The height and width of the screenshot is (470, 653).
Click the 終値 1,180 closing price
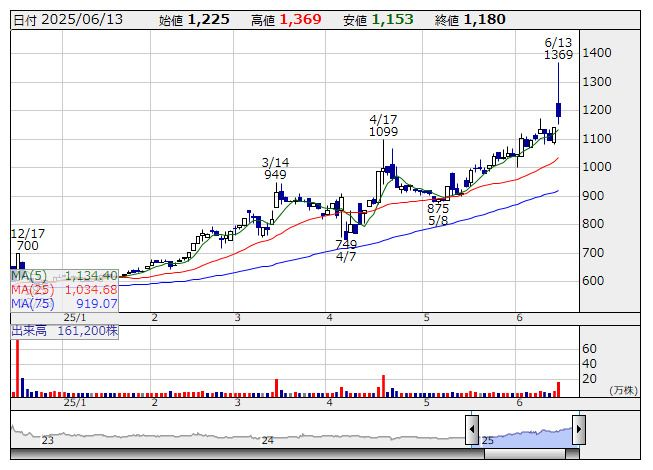click(470, 20)
